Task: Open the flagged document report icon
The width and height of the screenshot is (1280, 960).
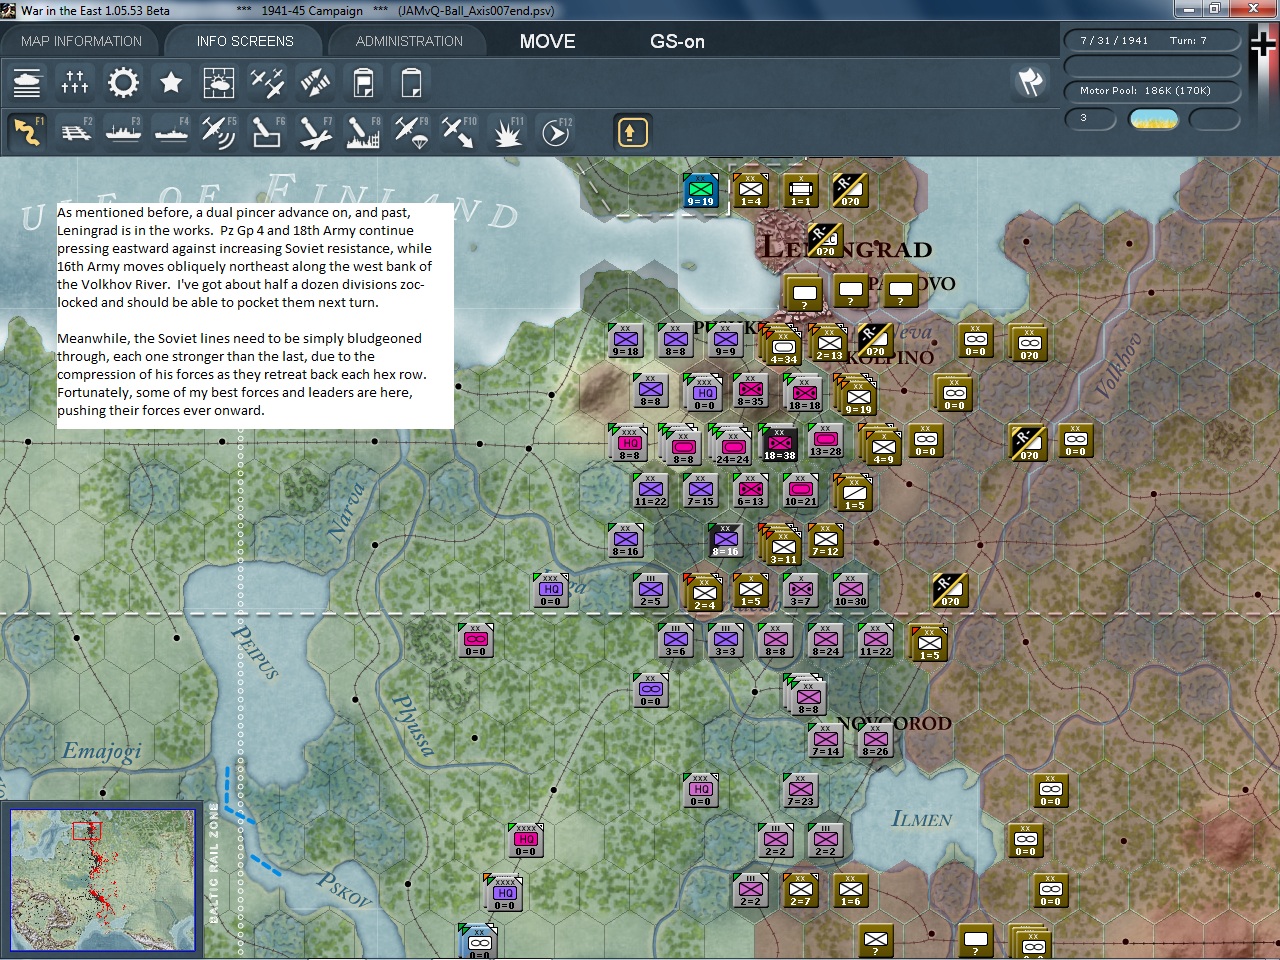Action: 363,82
